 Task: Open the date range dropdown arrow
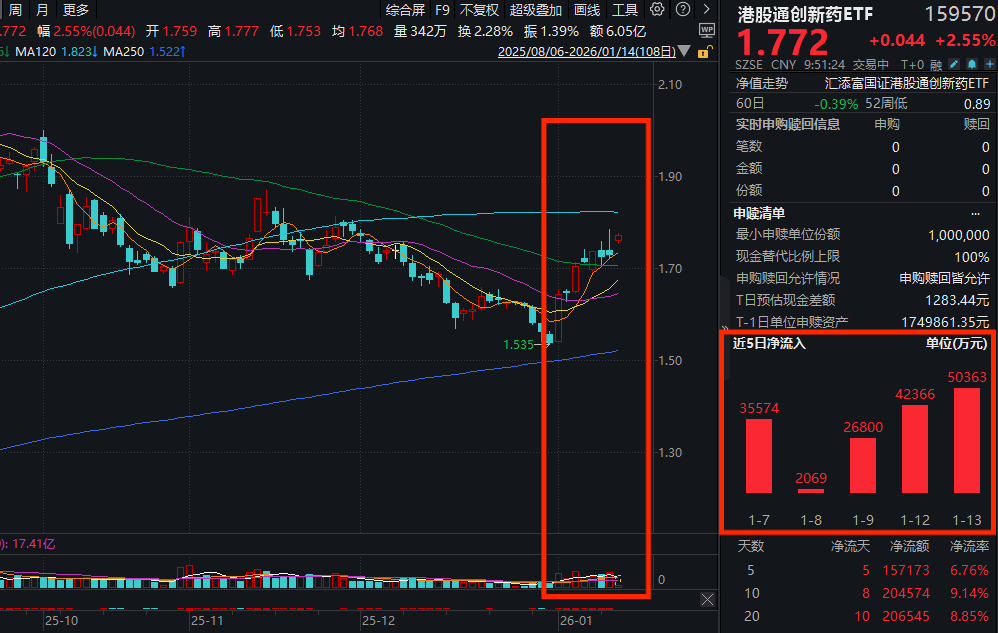point(684,51)
